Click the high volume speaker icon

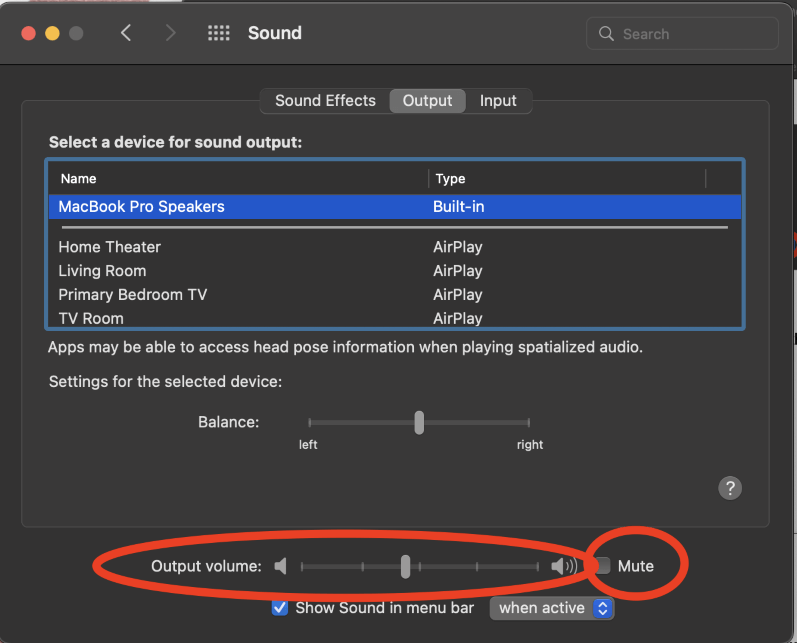pyautogui.click(x=564, y=567)
